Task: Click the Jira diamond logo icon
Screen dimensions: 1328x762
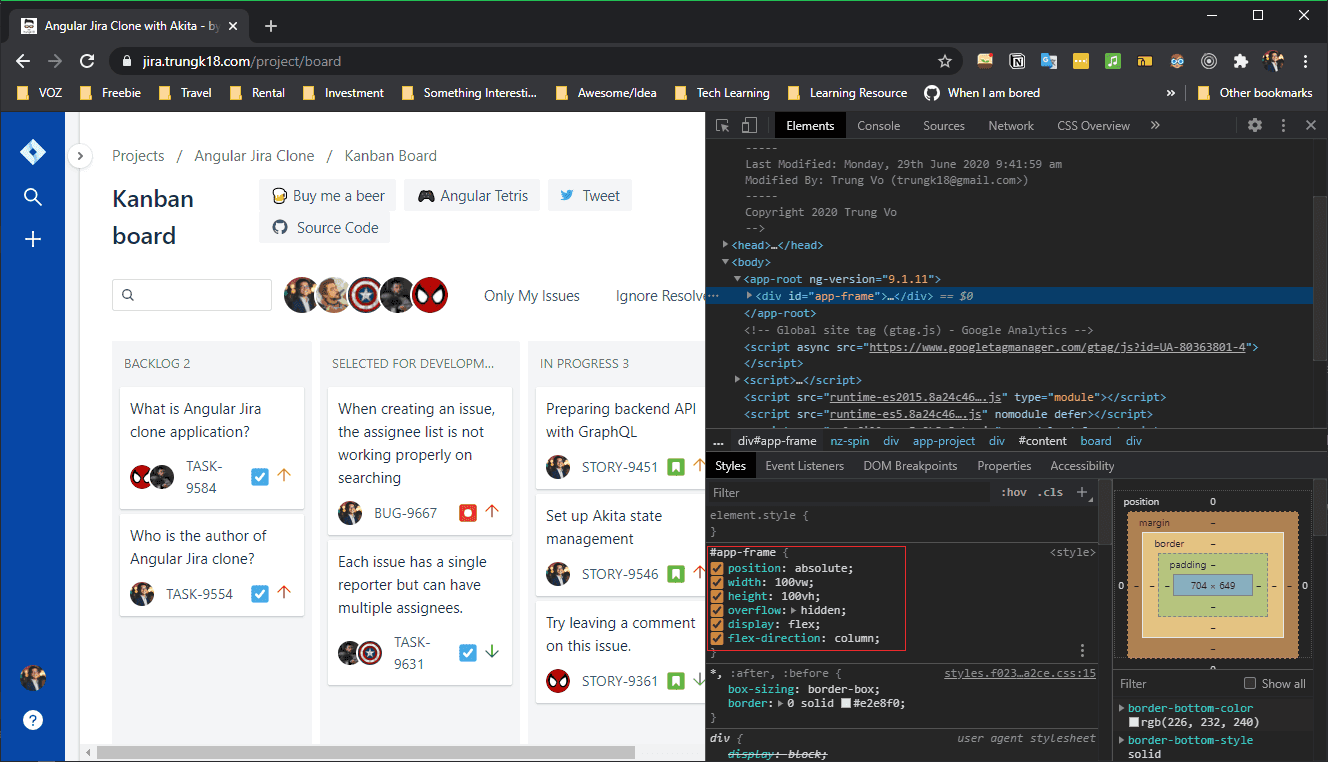Action: pyautogui.click(x=33, y=151)
